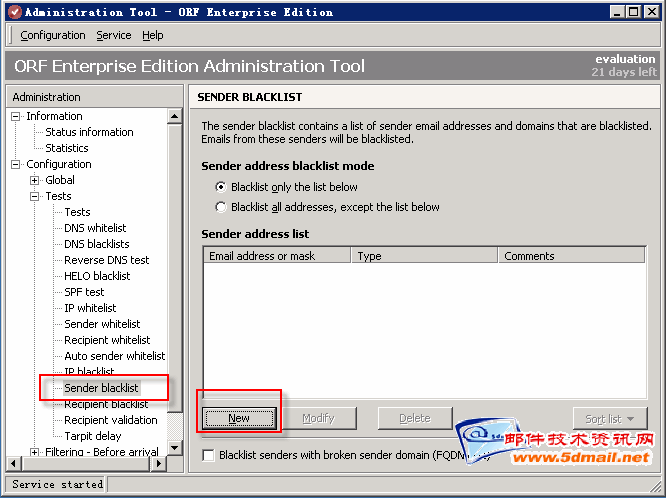Open the Configuration menu
The width and height of the screenshot is (666, 498).
pos(53,35)
